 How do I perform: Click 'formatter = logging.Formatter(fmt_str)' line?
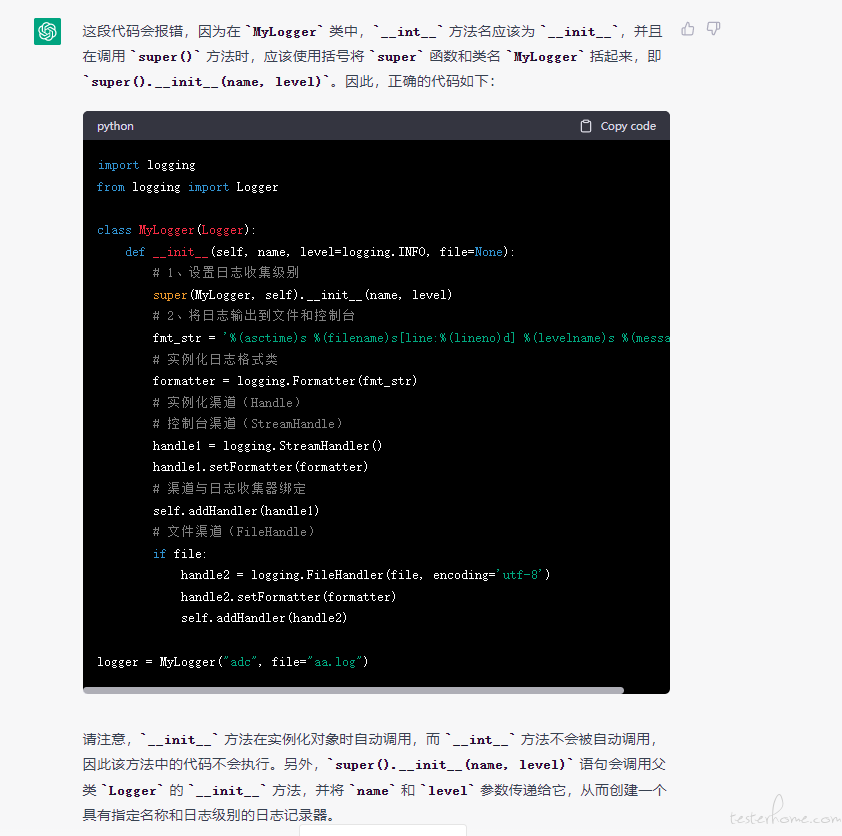point(285,381)
